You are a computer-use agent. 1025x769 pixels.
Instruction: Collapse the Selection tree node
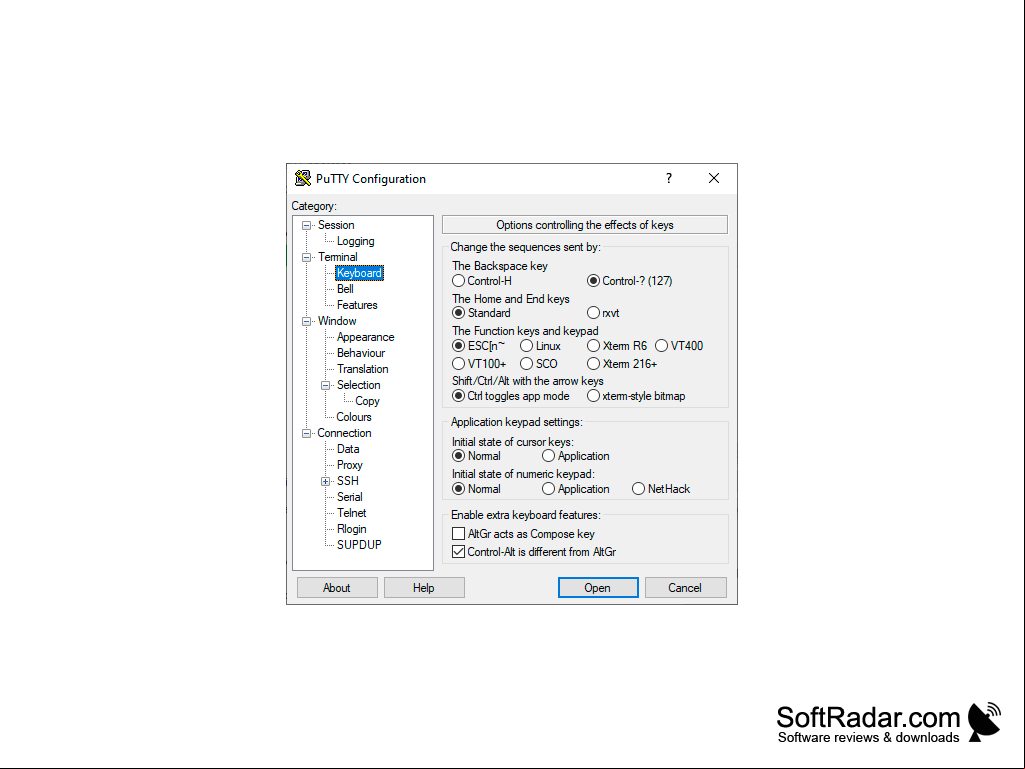click(325, 386)
